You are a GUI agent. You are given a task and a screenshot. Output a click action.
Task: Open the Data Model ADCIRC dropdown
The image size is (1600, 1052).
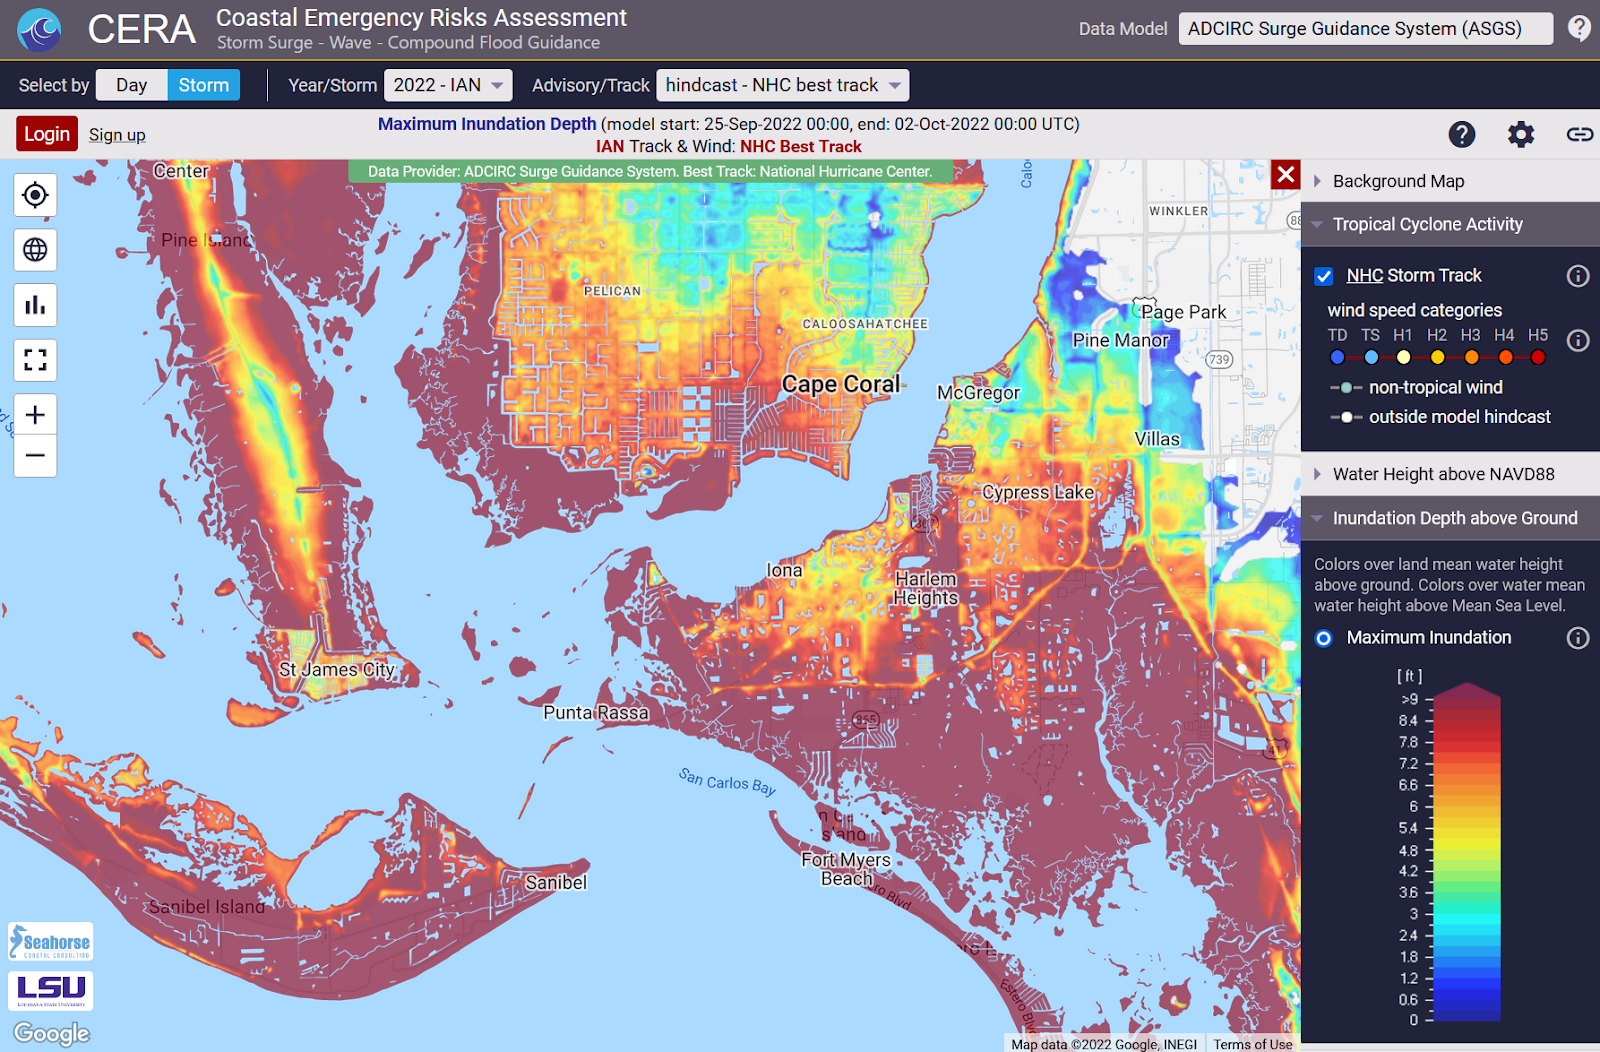(1366, 29)
